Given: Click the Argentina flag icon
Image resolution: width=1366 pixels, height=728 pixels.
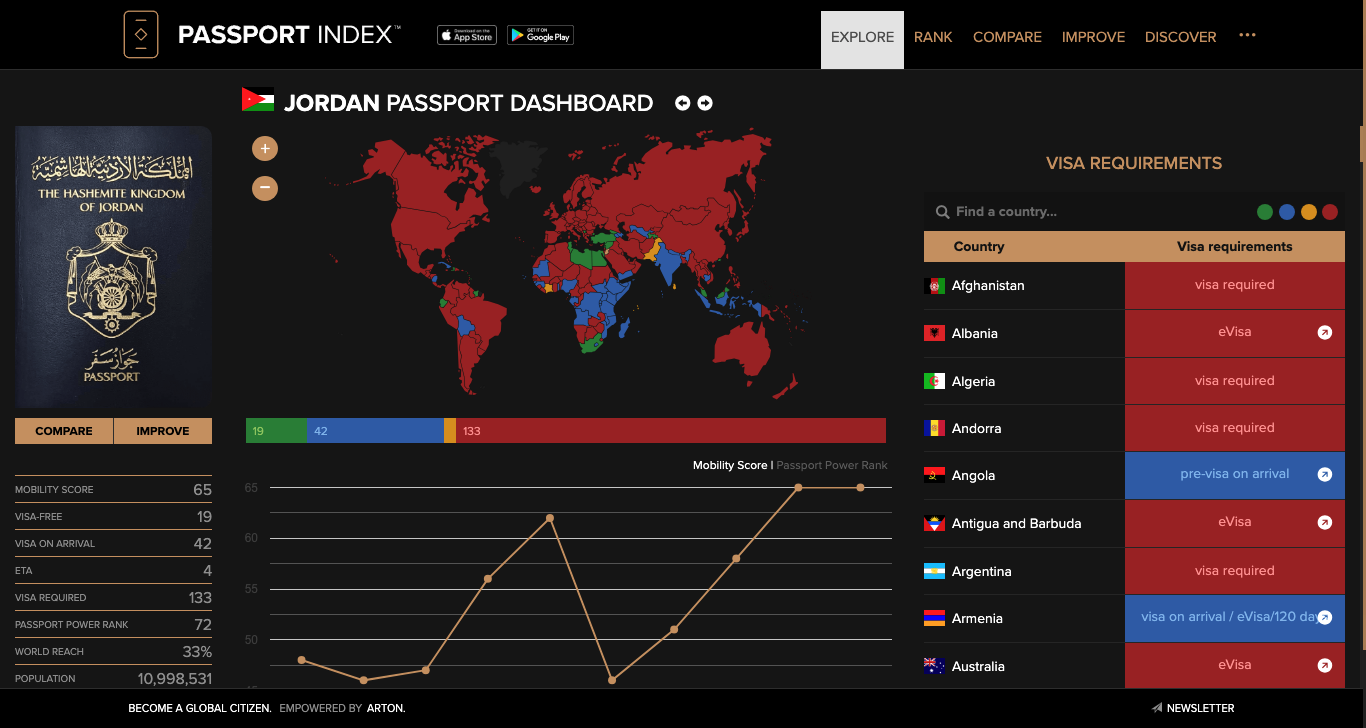Looking at the screenshot, I should [935, 571].
